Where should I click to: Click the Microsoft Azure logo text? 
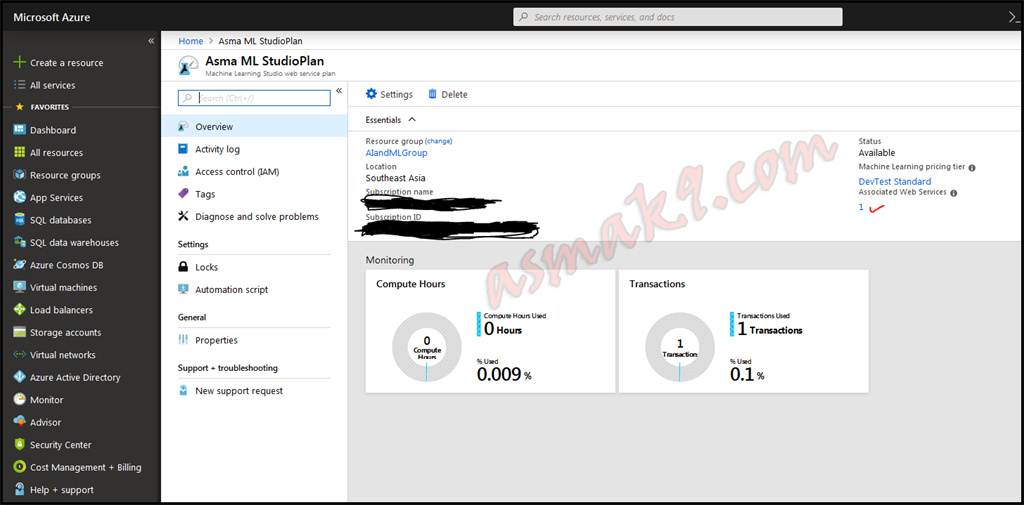pyautogui.click(x=52, y=18)
